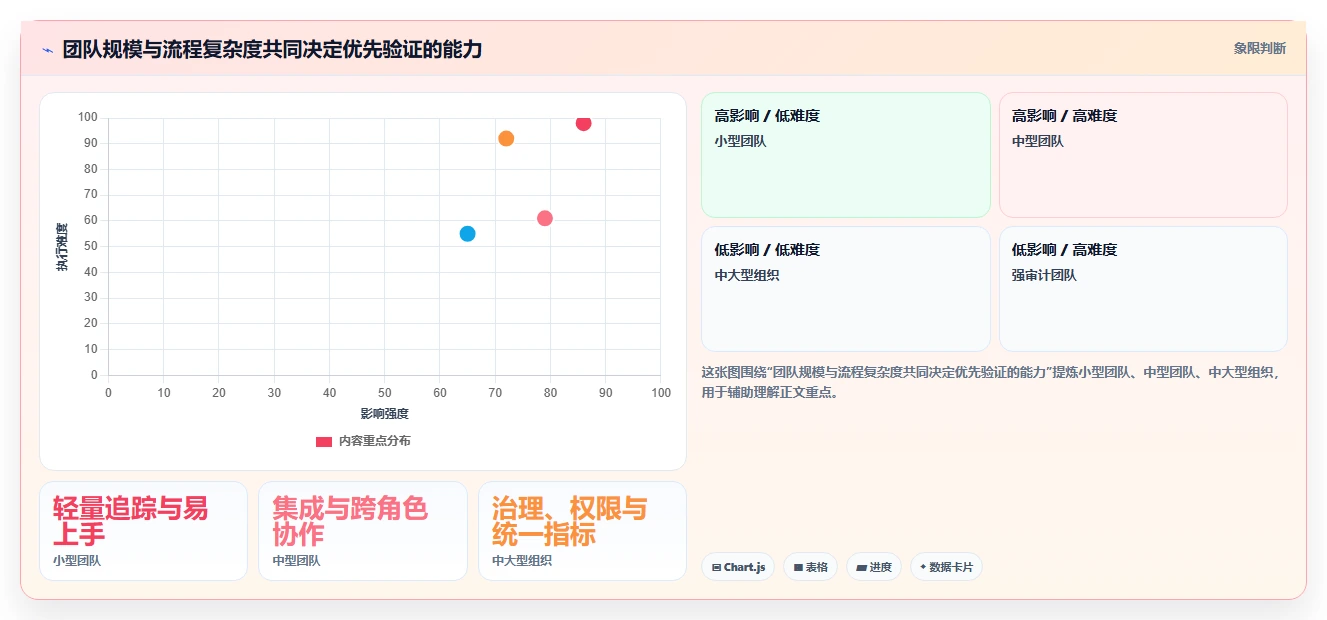
Task: Click the 象限判断 label in header
Action: 1260,48
